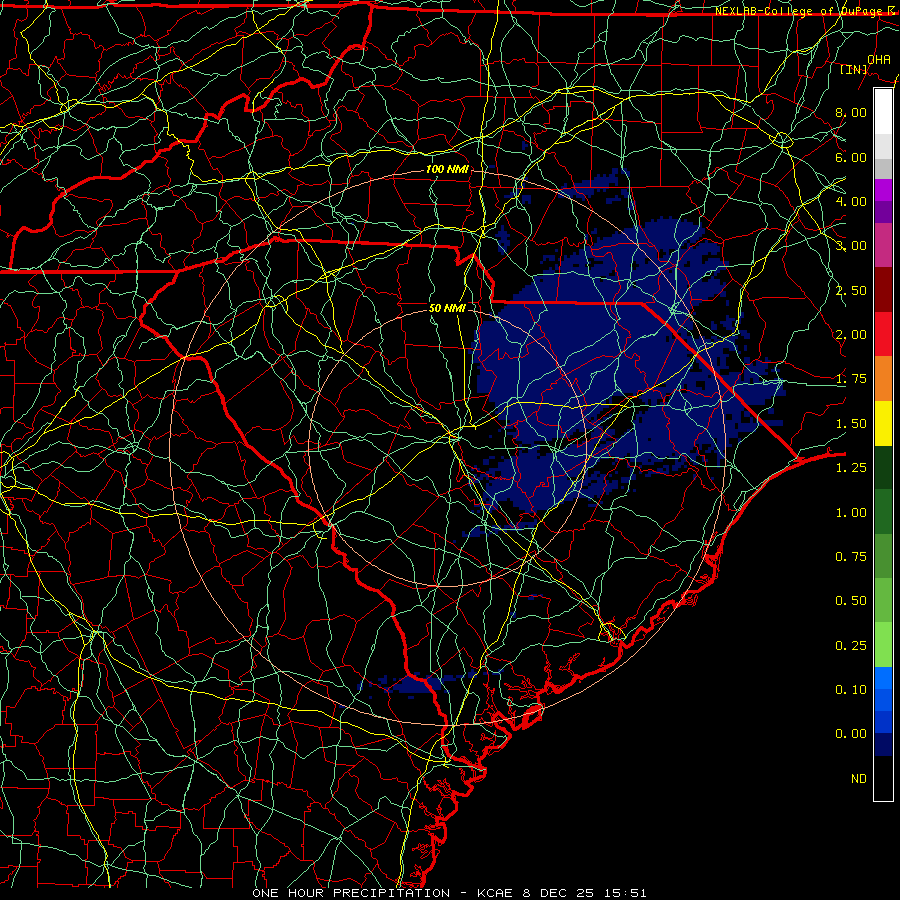Screen dimensions: 900x900
Task: Click the 1.00 legend value
Action: (851, 513)
